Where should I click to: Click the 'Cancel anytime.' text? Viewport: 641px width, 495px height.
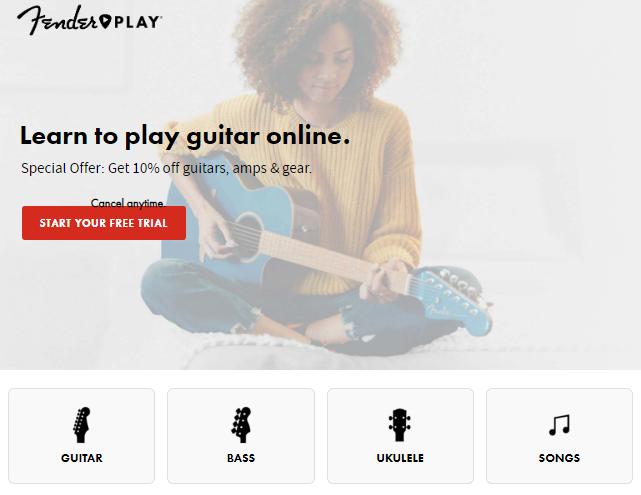click(128, 203)
